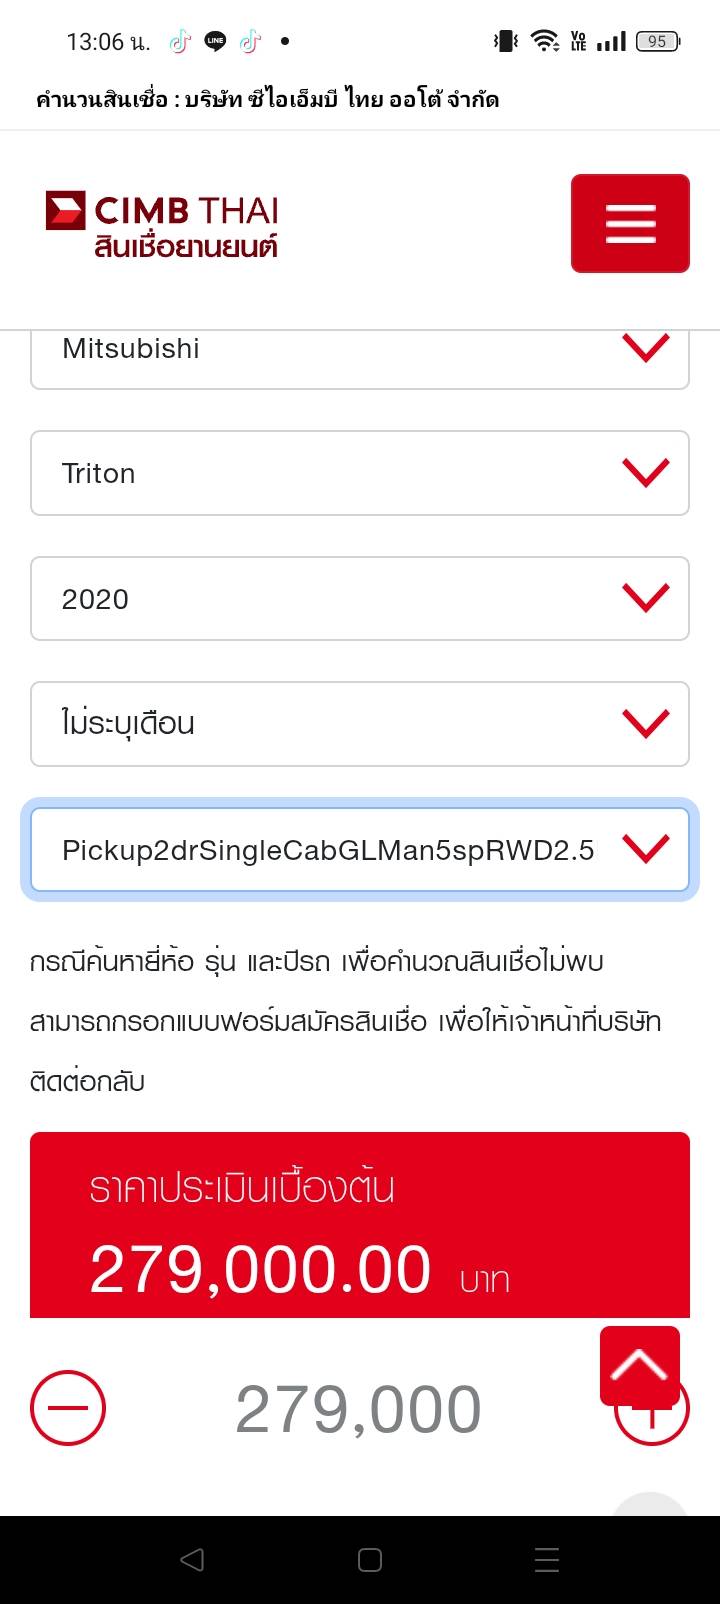Click chevron arrow beside 2020
This screenshot has height=1604, width=720.
646,598
